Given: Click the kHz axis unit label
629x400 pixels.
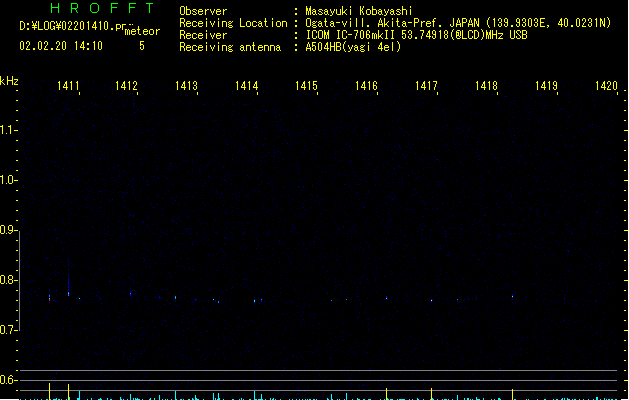Looking at the screenshot, I should point(9,81).
